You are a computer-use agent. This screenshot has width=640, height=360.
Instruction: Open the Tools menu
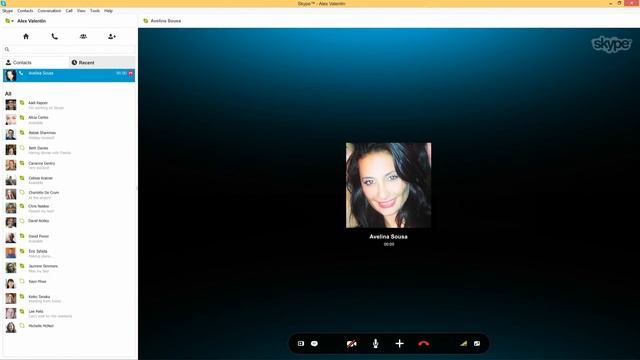point(95,11)
